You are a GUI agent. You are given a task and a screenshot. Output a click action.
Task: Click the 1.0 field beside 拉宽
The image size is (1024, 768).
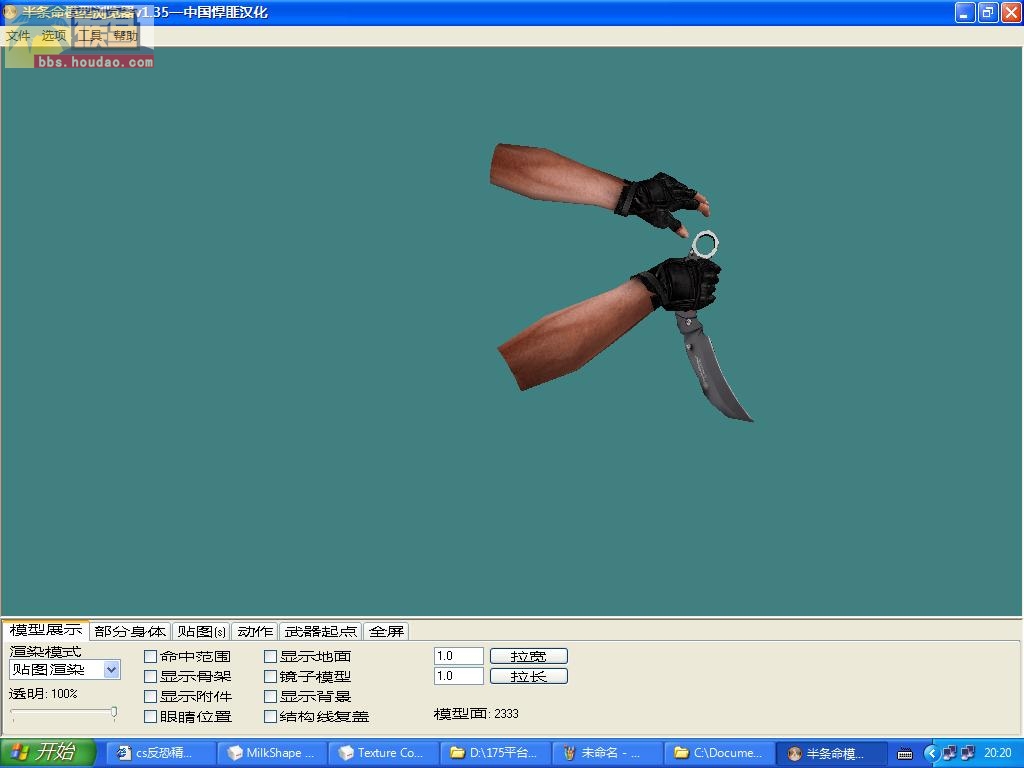pos(458,656)
